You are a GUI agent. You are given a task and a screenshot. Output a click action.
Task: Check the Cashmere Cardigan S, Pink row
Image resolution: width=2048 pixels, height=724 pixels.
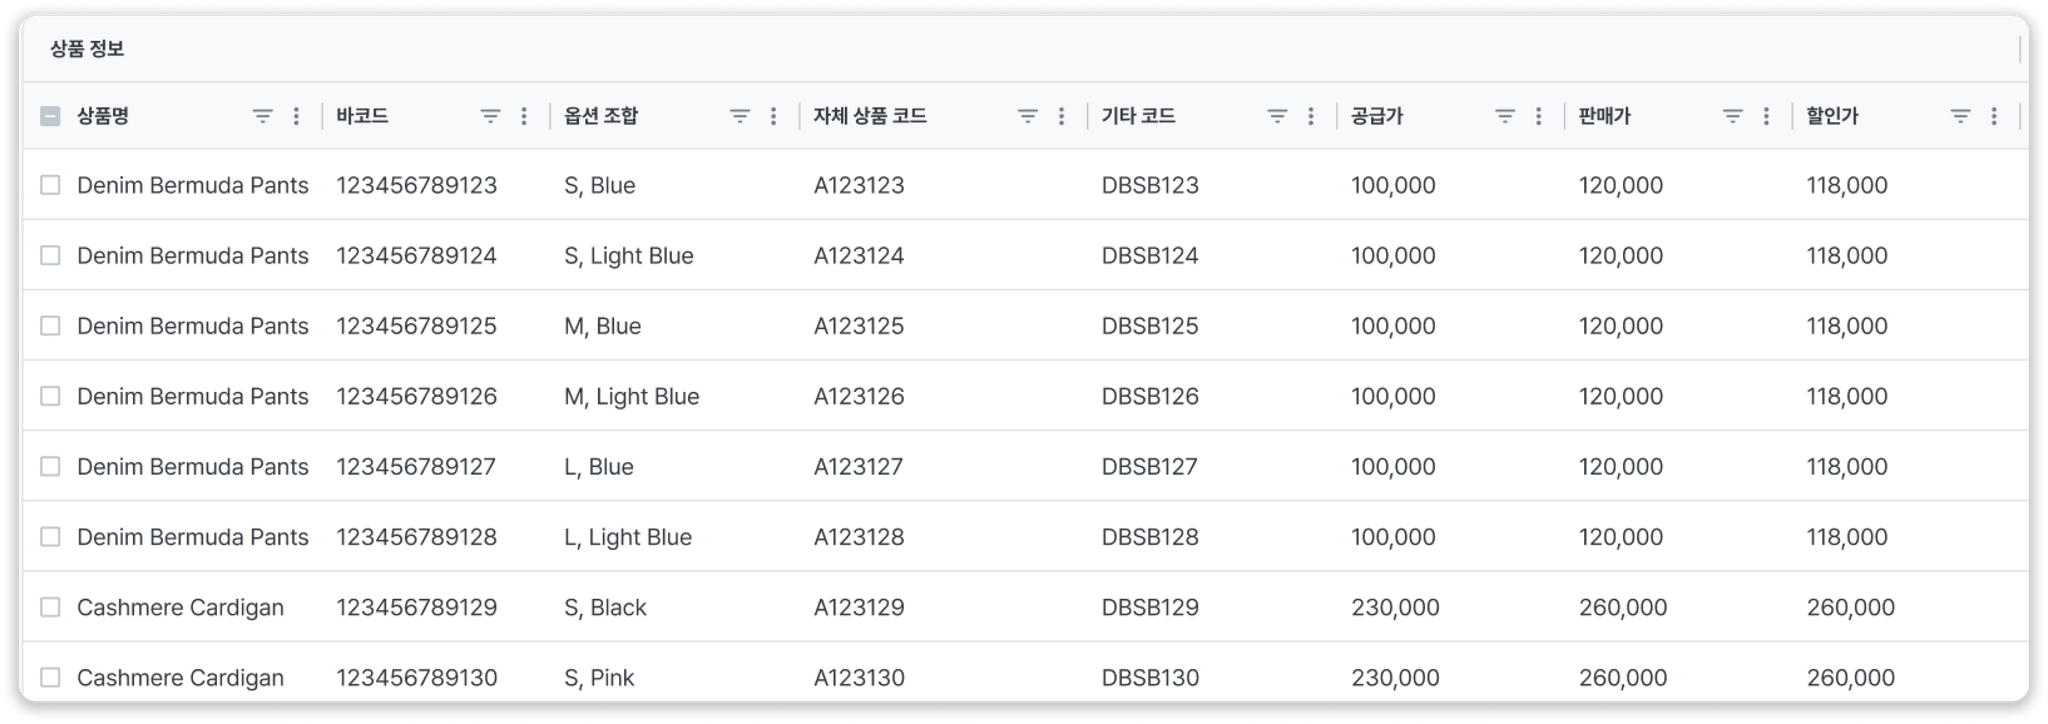tap(50, 677)
